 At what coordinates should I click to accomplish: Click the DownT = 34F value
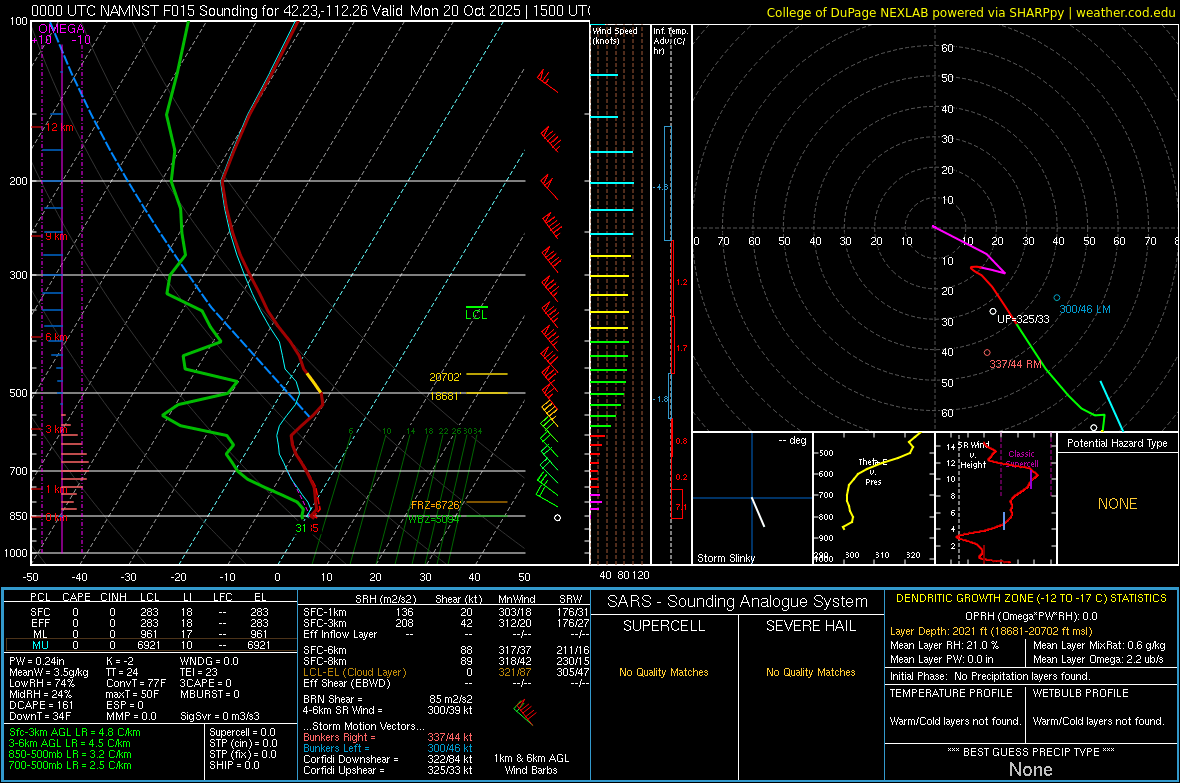point(40,716)
